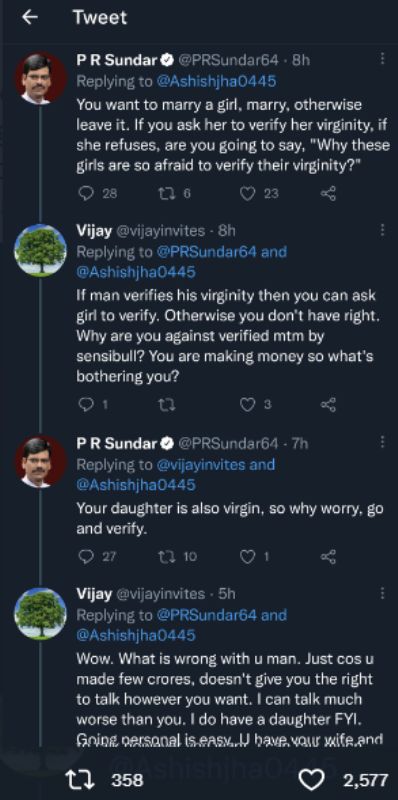This screenshot has width=398, height=800.
Task: Open P R Sundar's profile photo at top
Action: click(x=41, y=79)
